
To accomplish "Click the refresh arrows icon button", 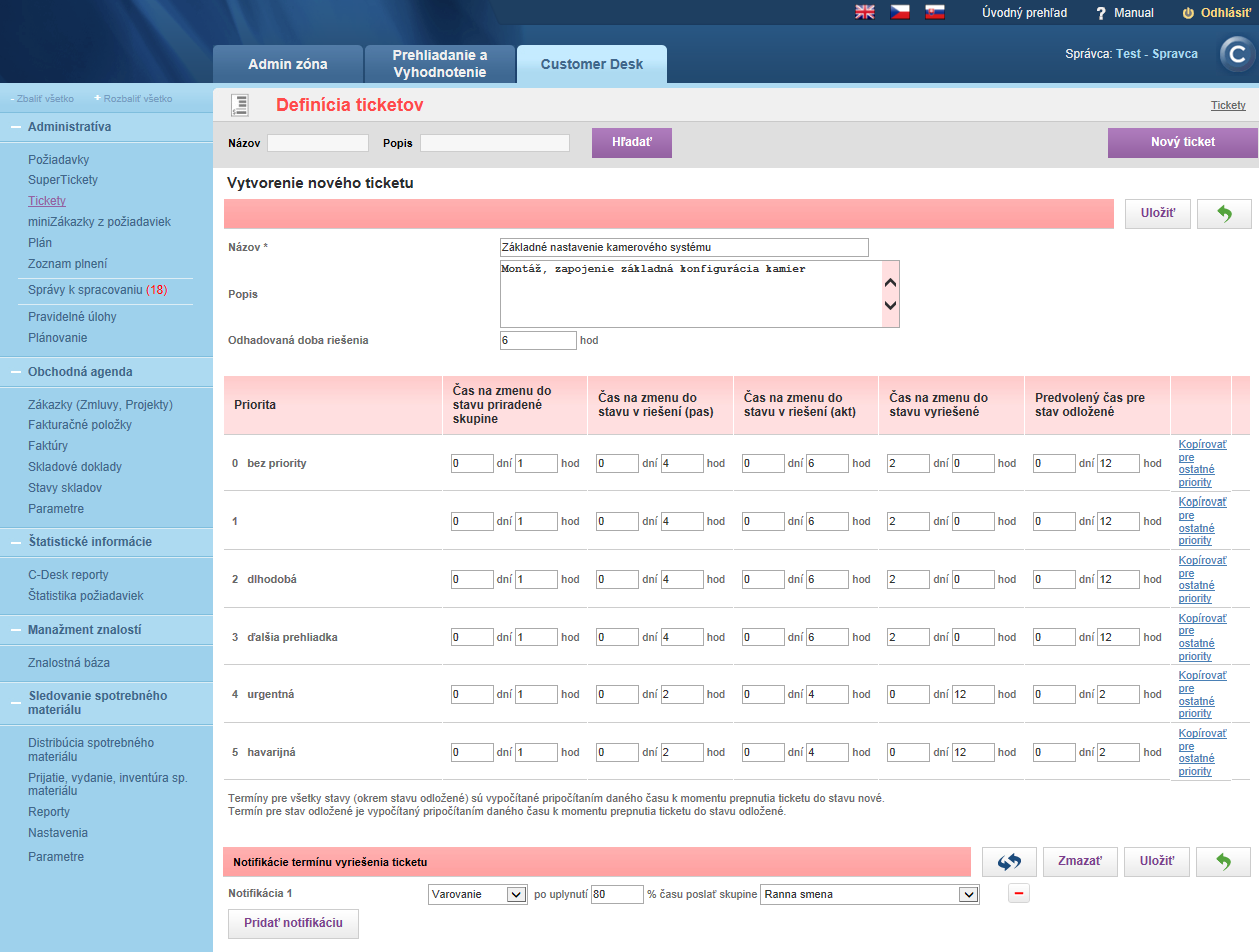I will tap(1008, 862).
